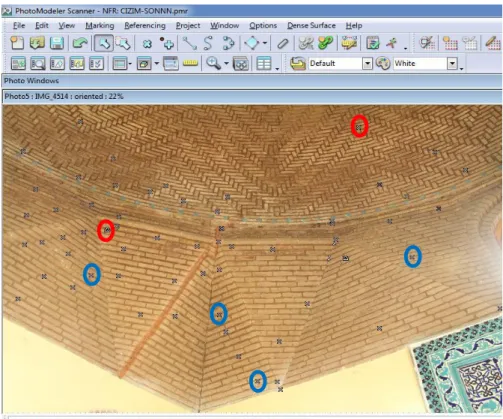The width and height of the screenshot is (503, 419).
Task: Activate the Mark Points cross tool
Action: click(147, 44)
